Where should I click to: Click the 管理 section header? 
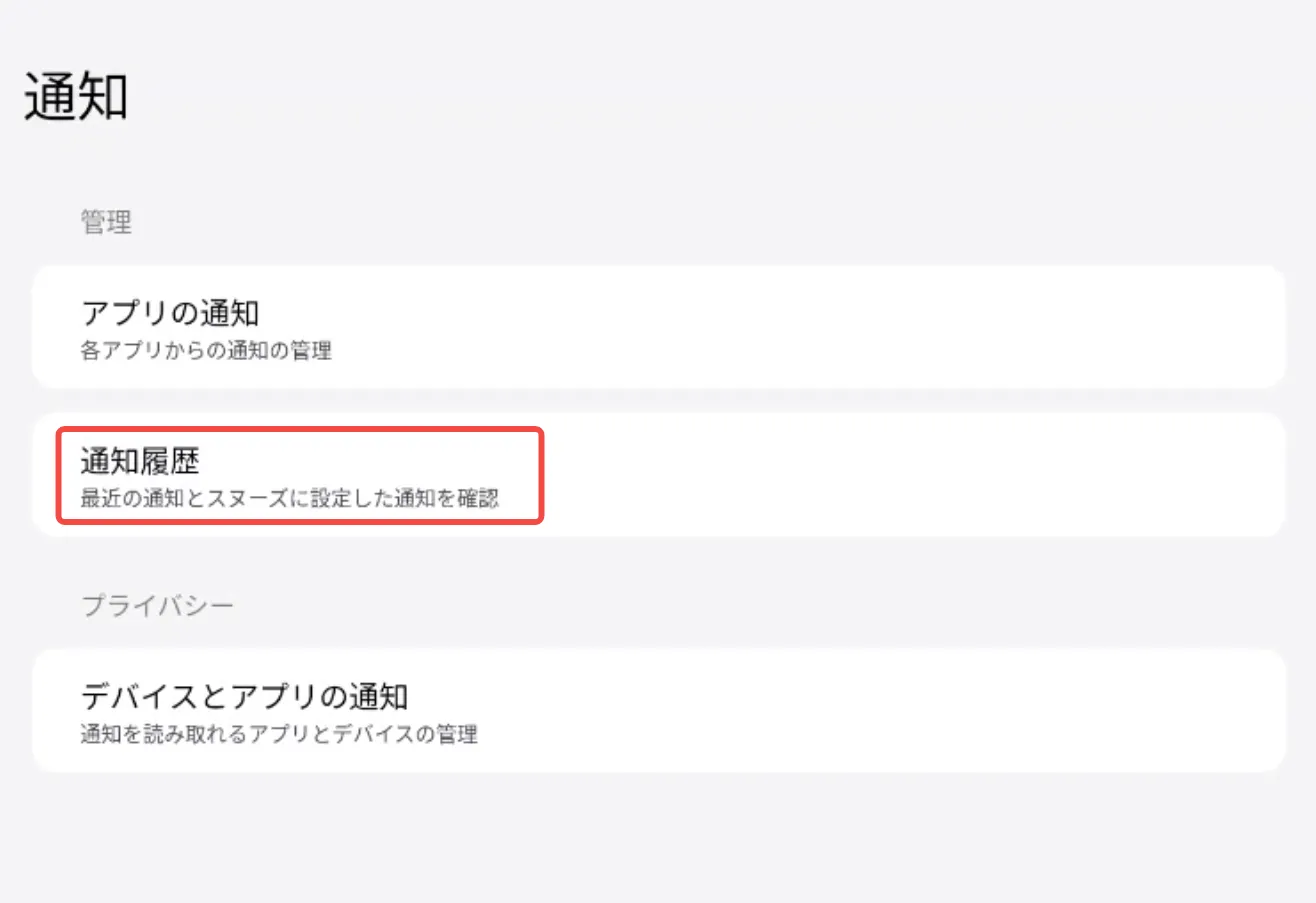tap(106, 222)
